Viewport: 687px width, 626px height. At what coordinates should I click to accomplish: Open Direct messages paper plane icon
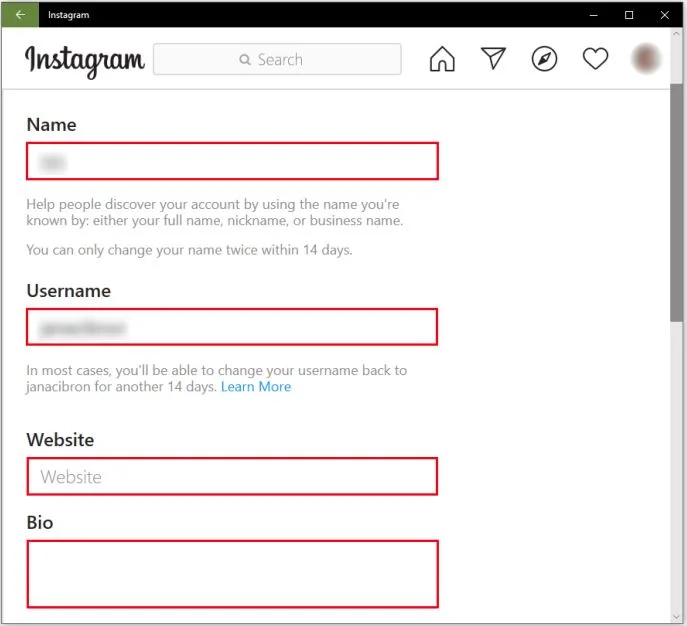[x=493, y=58]
